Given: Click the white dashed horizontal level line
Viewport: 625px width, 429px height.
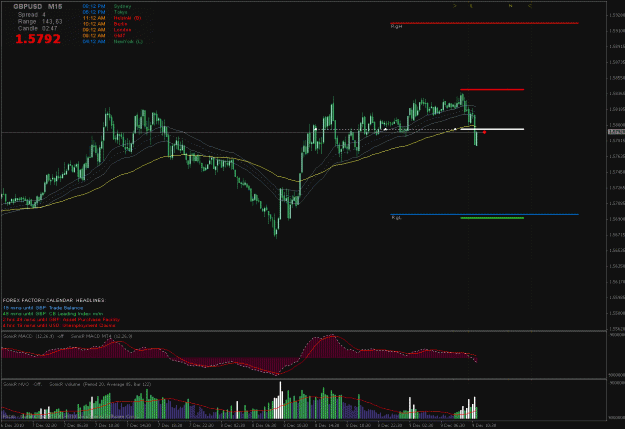Looking at the screenshot, I should [387, 129].
